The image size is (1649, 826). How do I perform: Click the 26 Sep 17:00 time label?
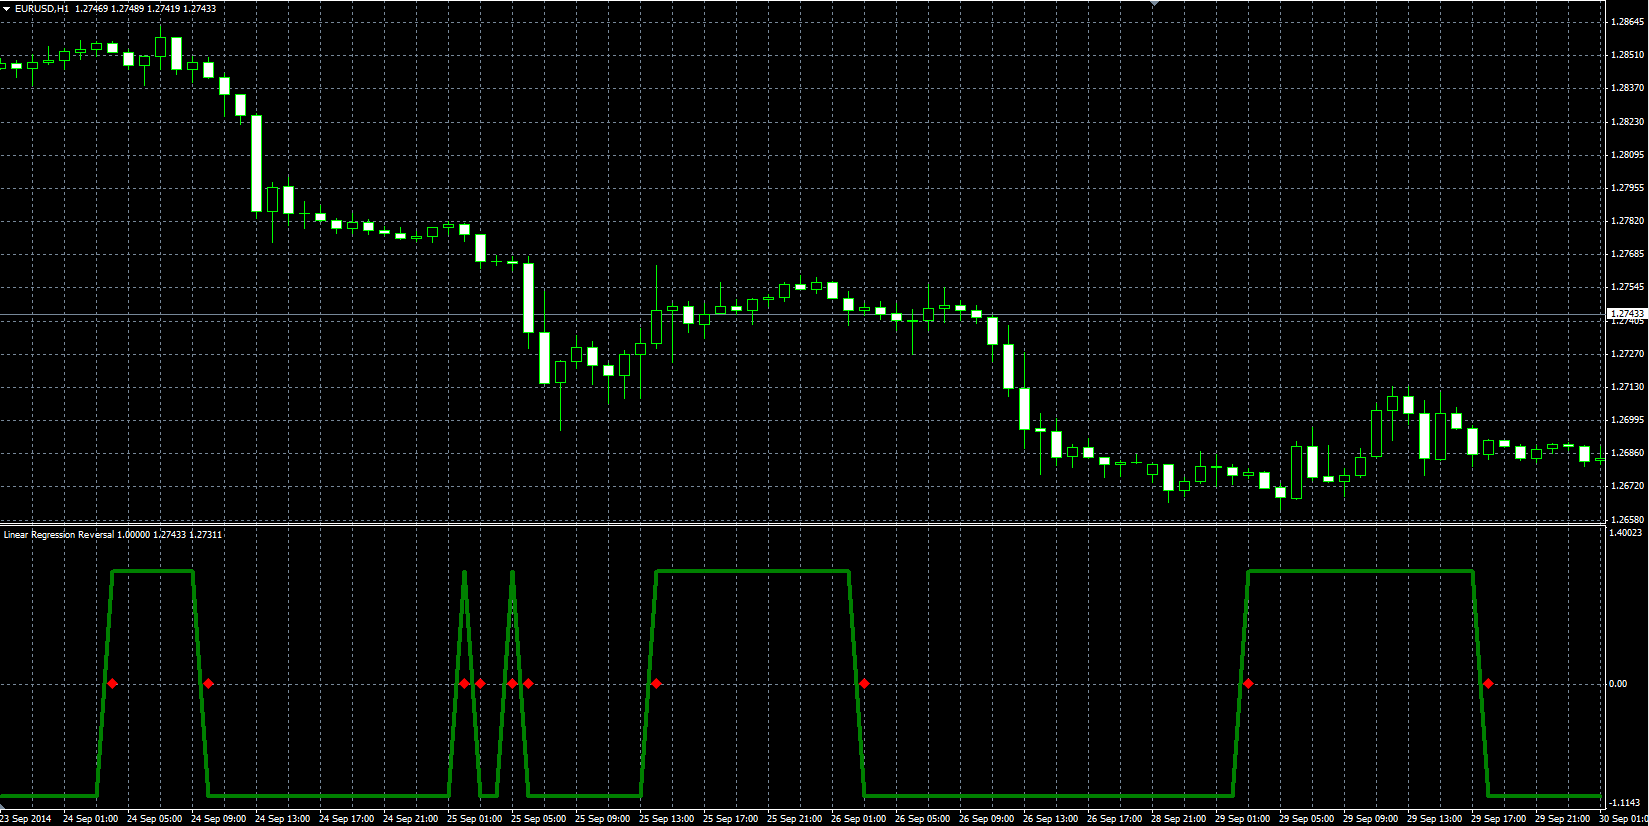click(x=1114, y=819)
